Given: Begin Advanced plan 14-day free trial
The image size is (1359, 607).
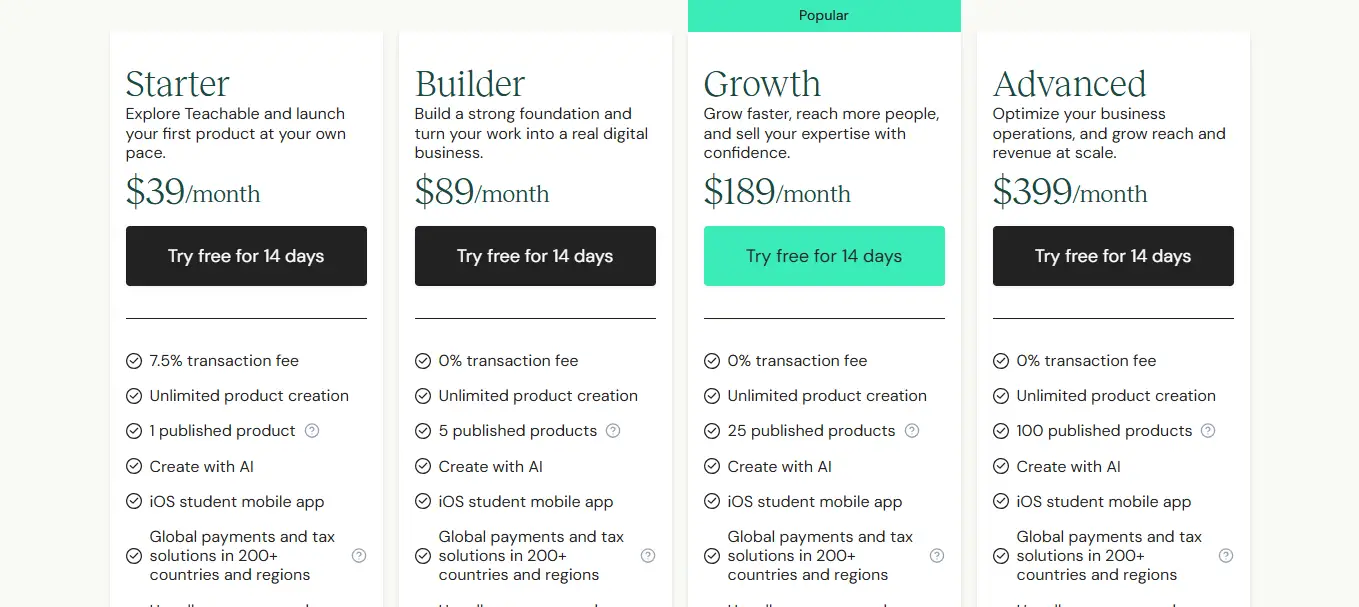Looking at the screenshot, I should pos(1113,256).
